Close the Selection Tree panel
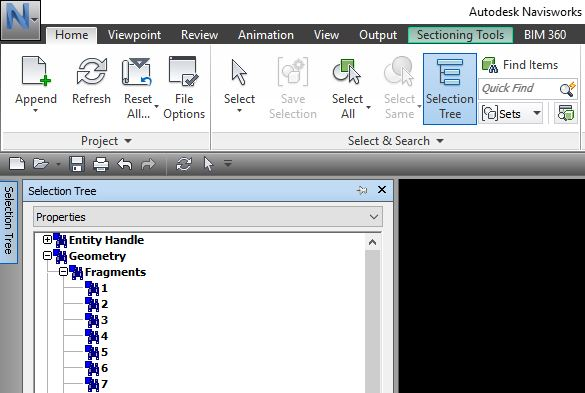The image size is (585, 393). (x=382, y=190)
